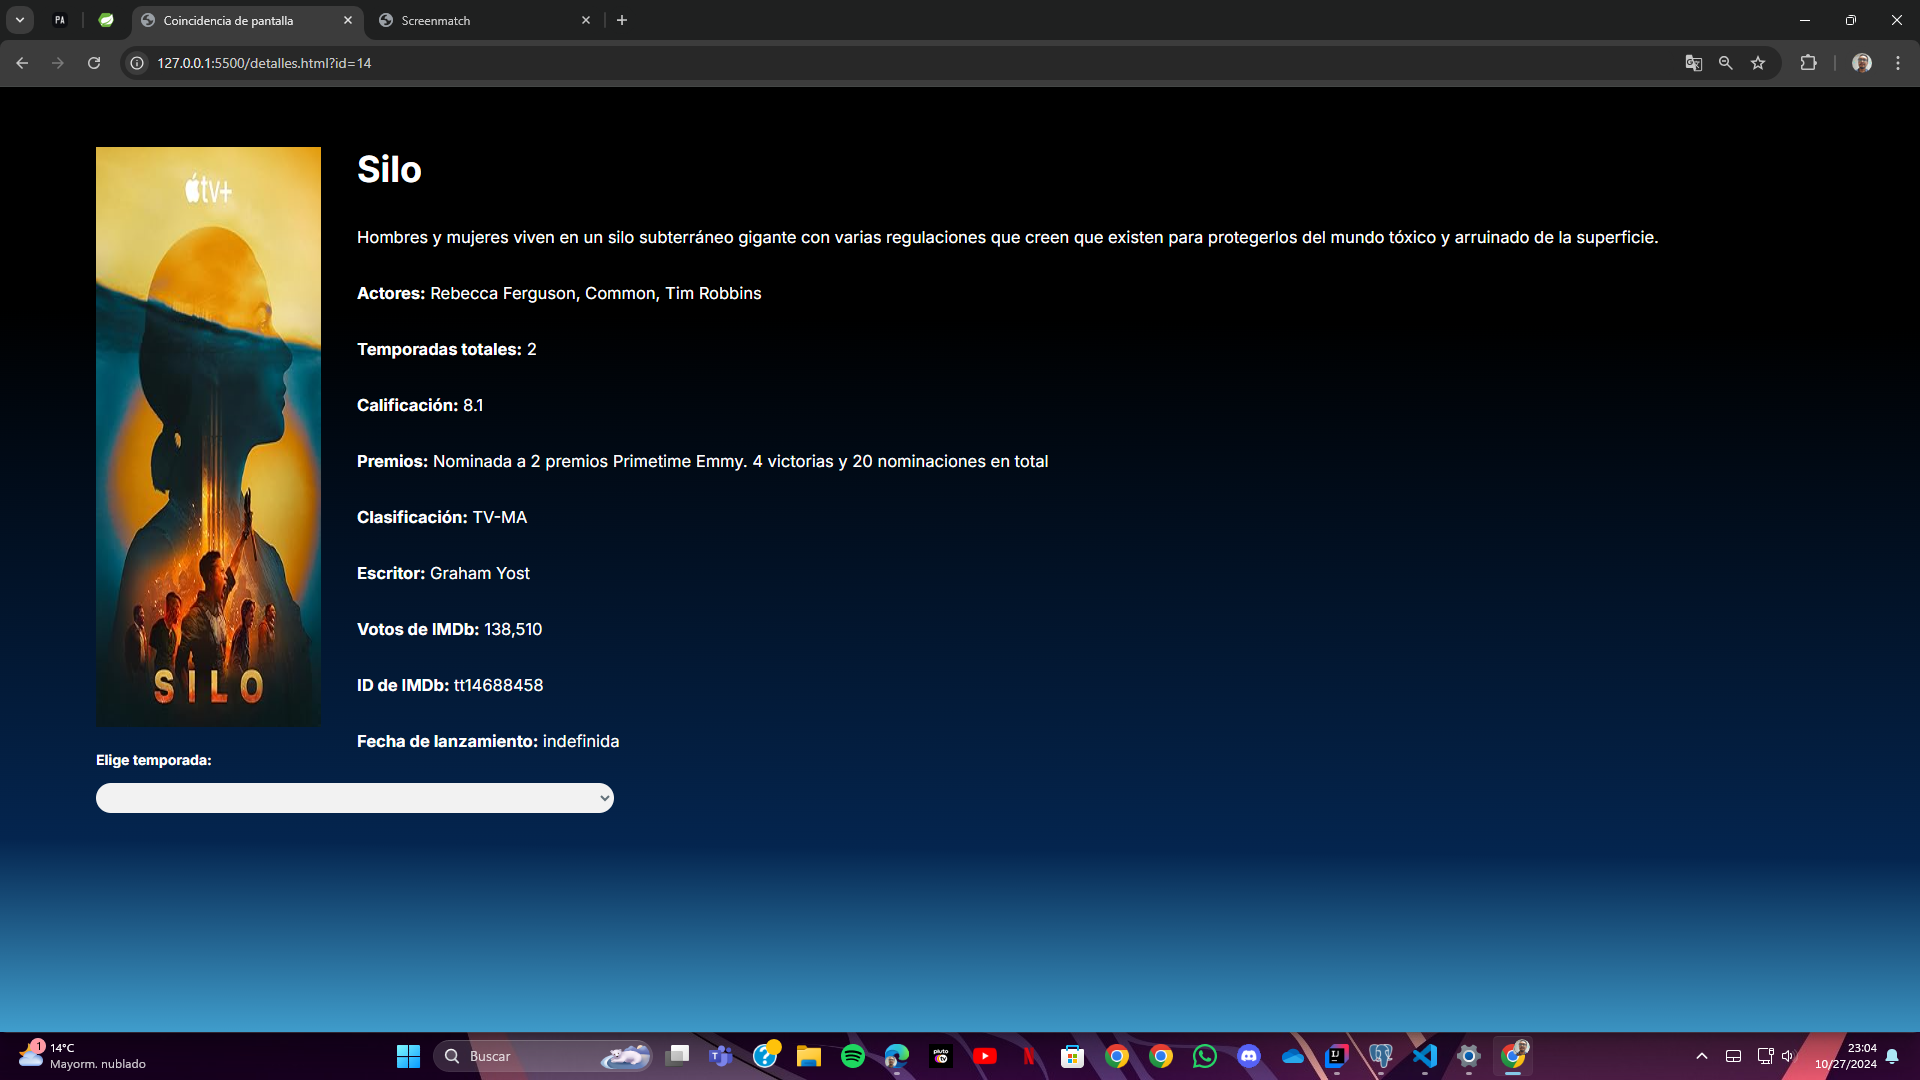Open YouTube from the taskbar
This screenshot has height=1080, width=1920.
tap(985, 1056)
